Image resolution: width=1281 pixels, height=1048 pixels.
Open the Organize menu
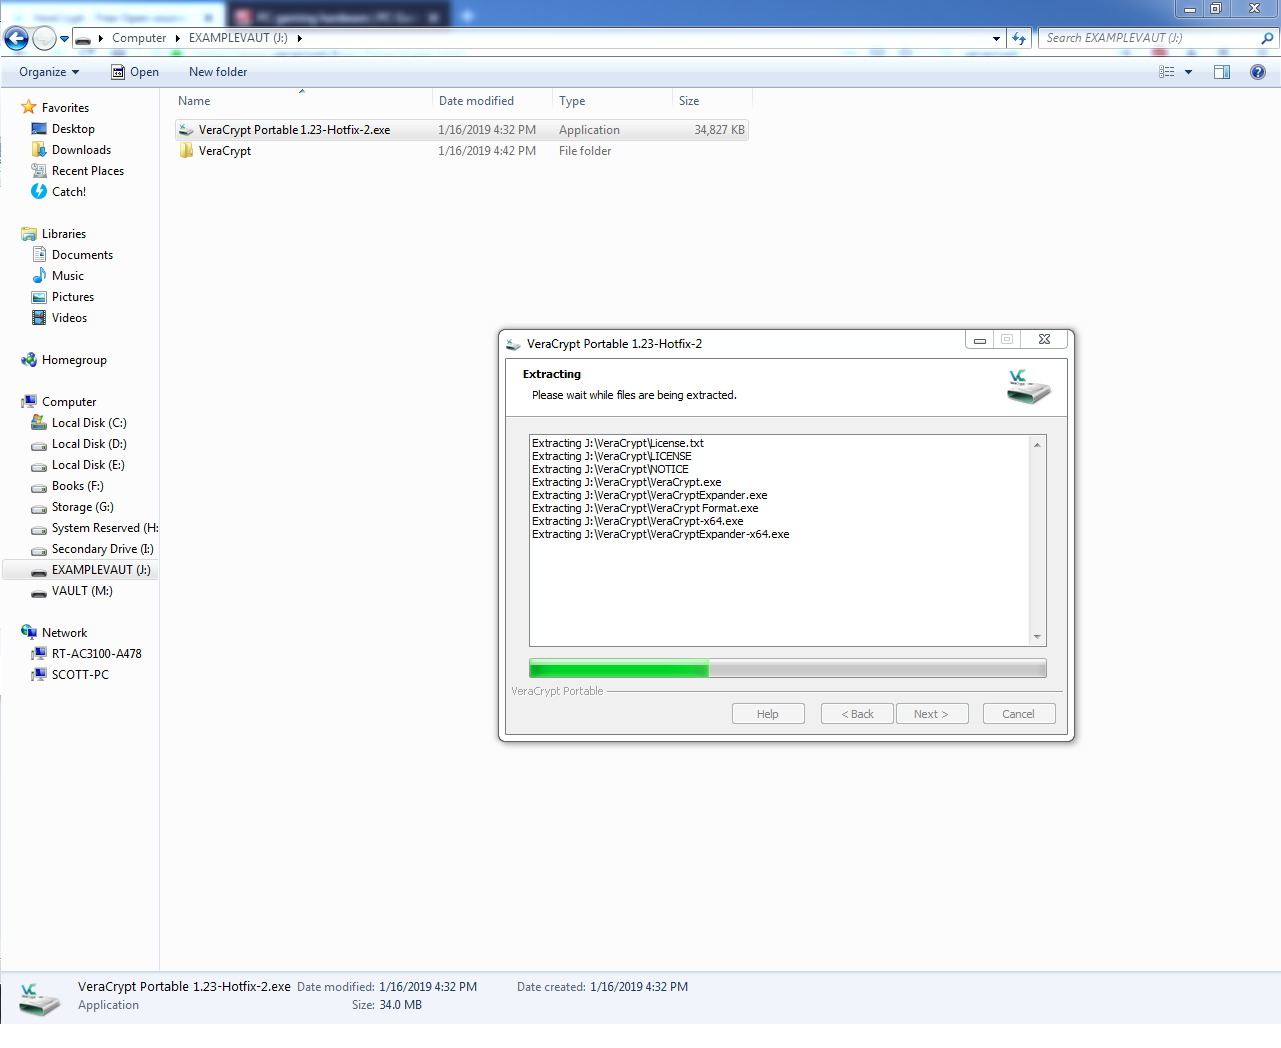tap(49, 72)
